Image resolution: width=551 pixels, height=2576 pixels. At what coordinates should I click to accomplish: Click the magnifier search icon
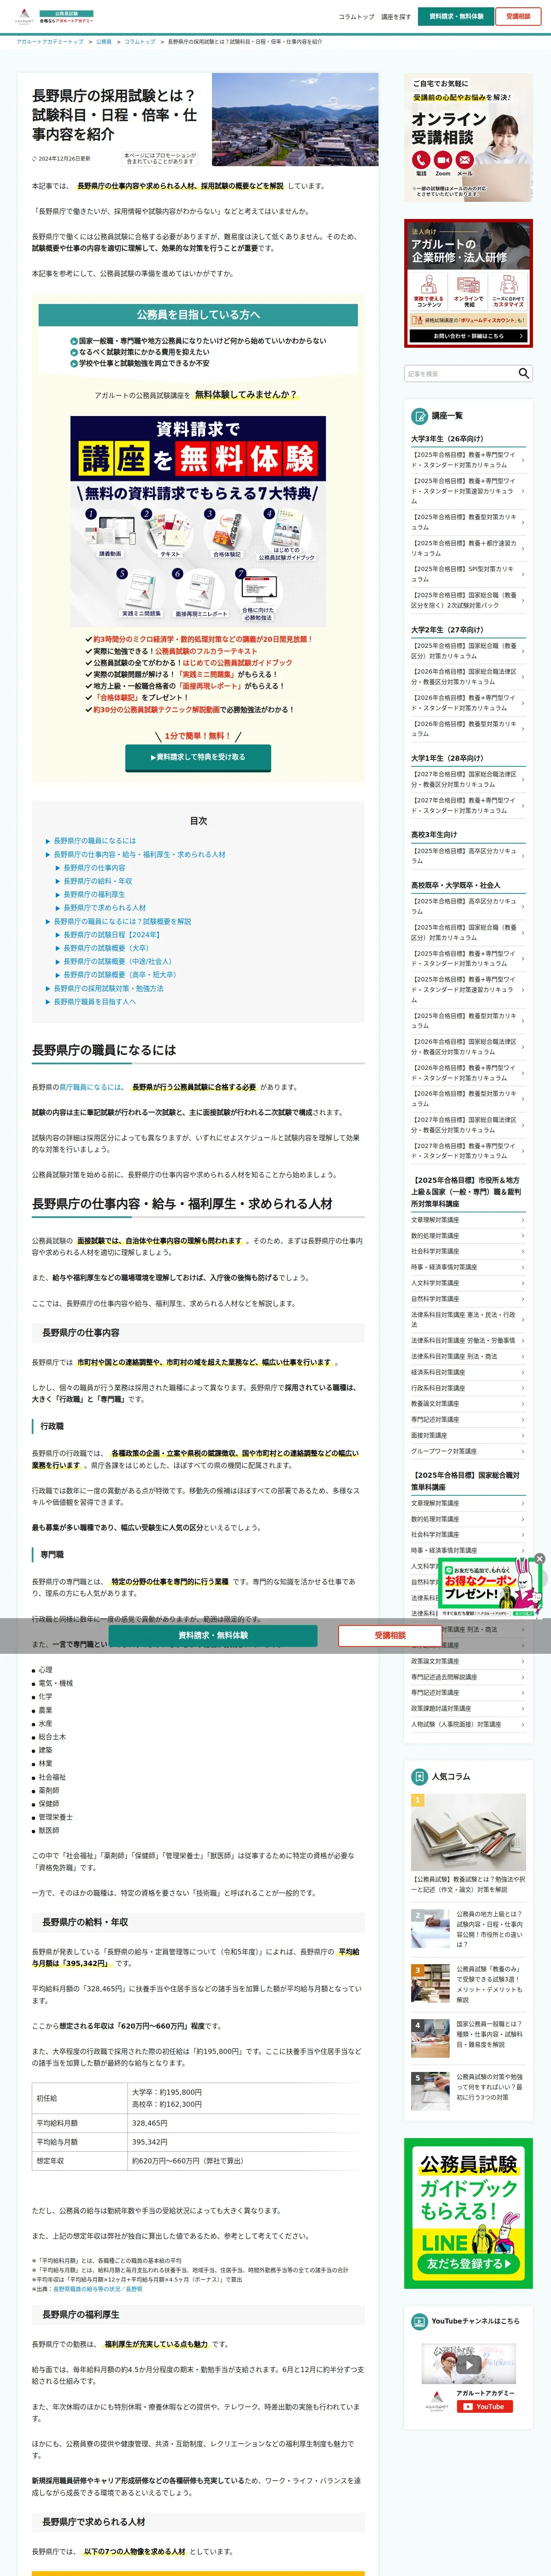pos(524,373)
